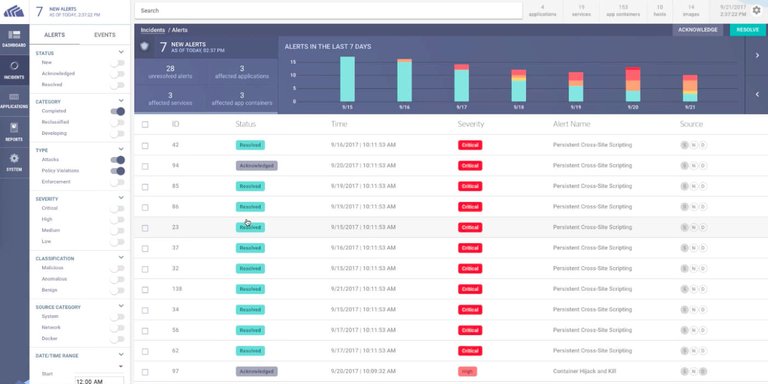The height and width of the screenshot is (384, 768).
Task: Toggle the New status filter
Action: tap(118, 63)
